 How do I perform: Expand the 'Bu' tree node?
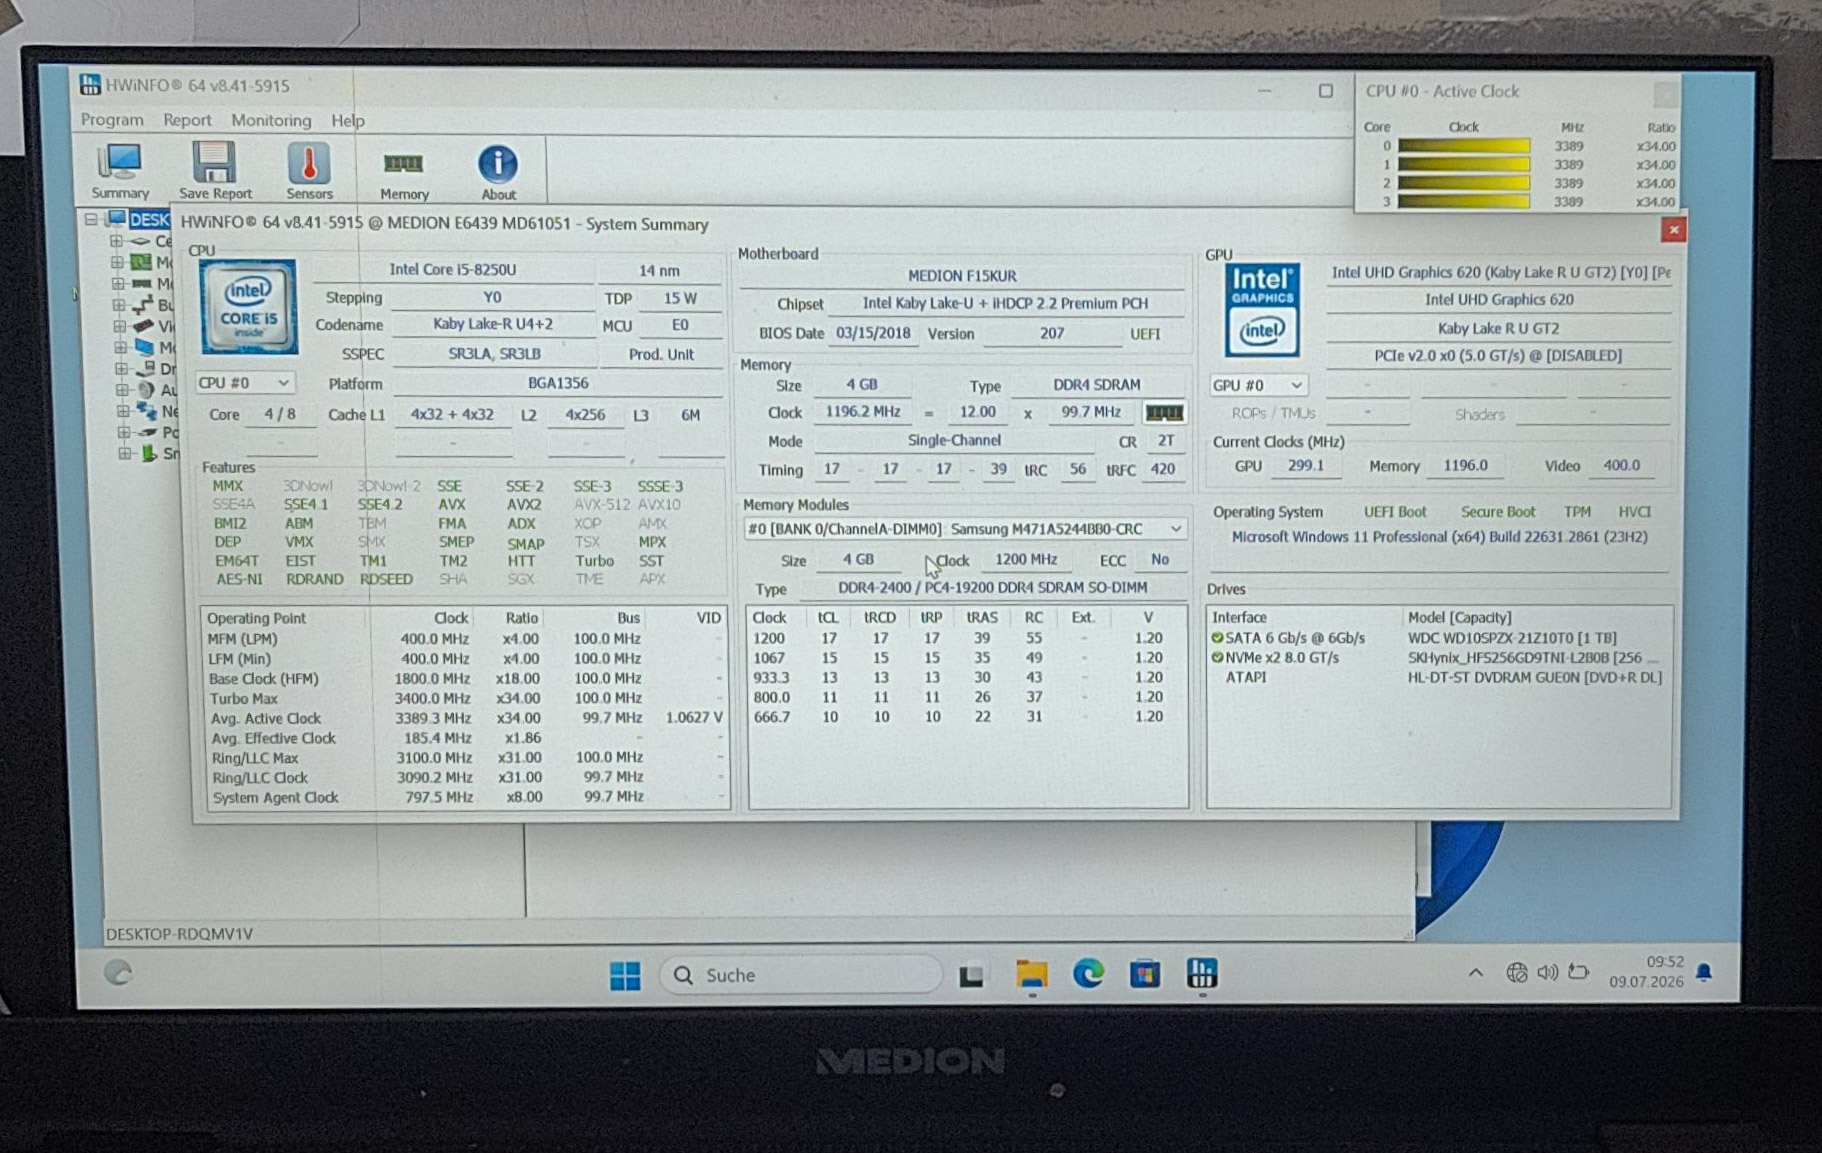(x=119, y=305)
